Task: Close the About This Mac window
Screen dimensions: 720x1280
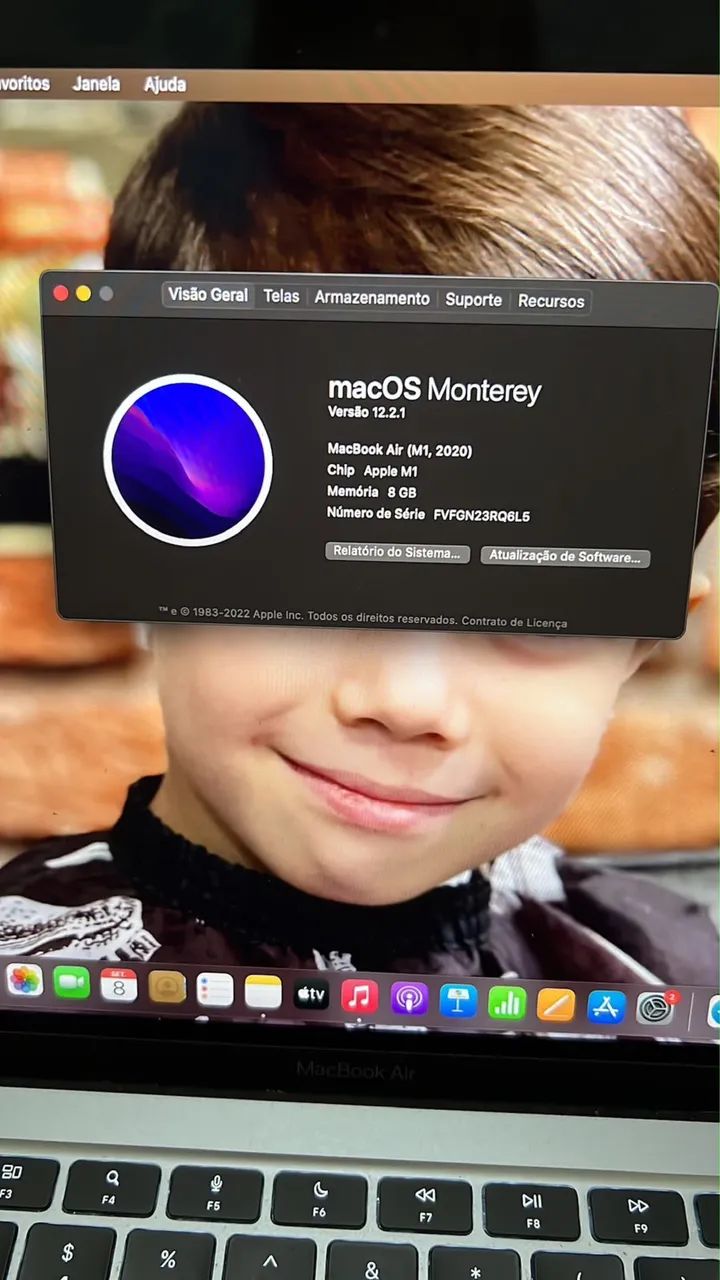Action: pyautogui.click(x=60, y=293)
